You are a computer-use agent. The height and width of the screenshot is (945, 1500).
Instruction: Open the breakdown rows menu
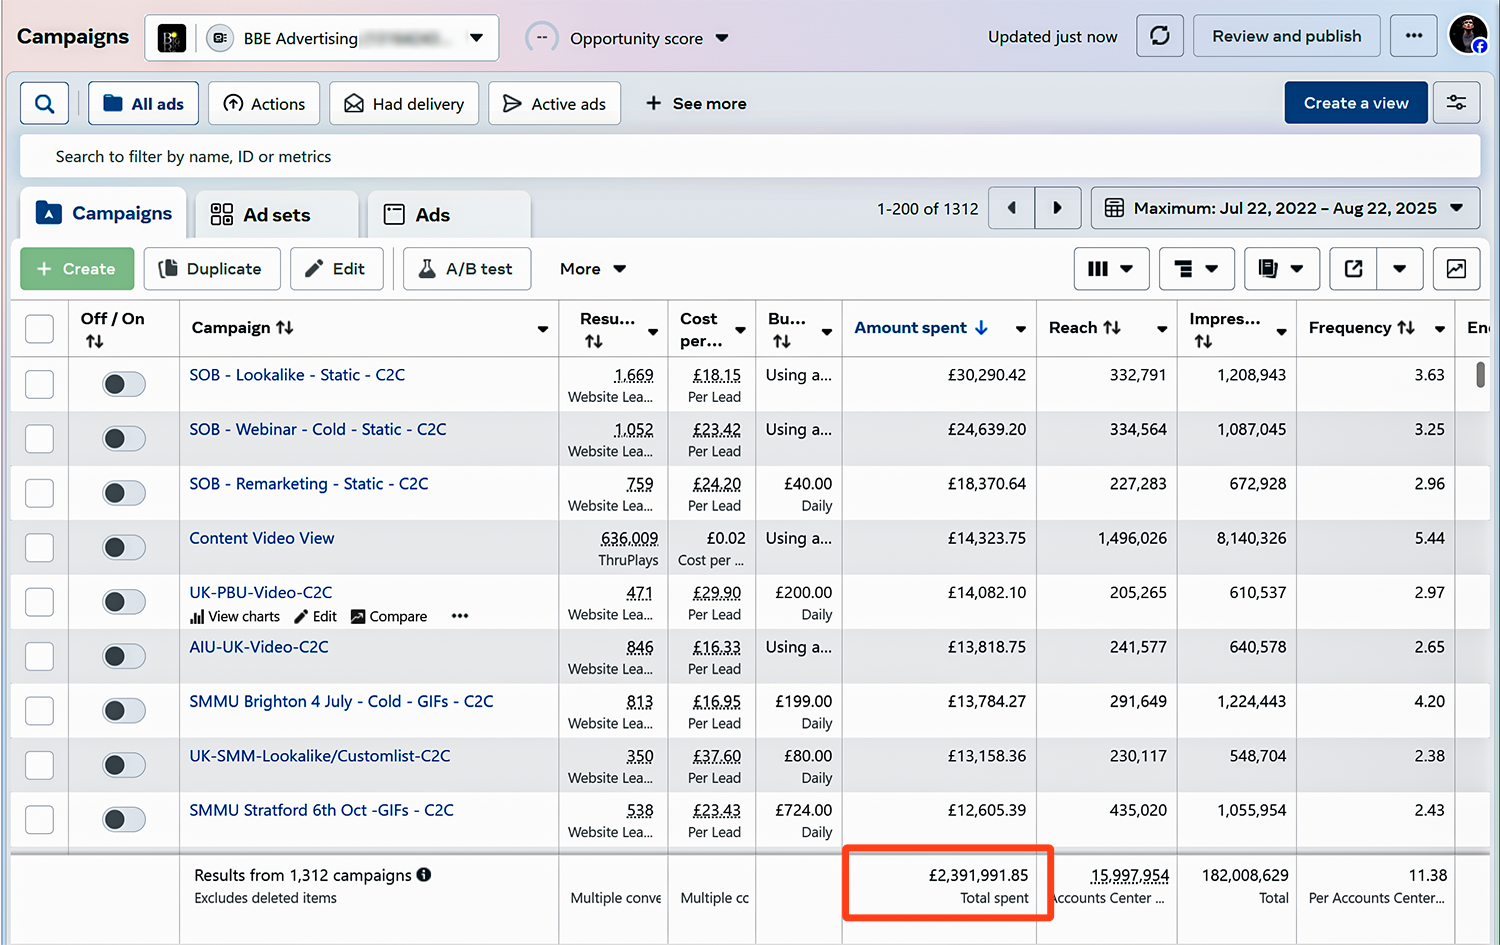[x=1196, y=269]
